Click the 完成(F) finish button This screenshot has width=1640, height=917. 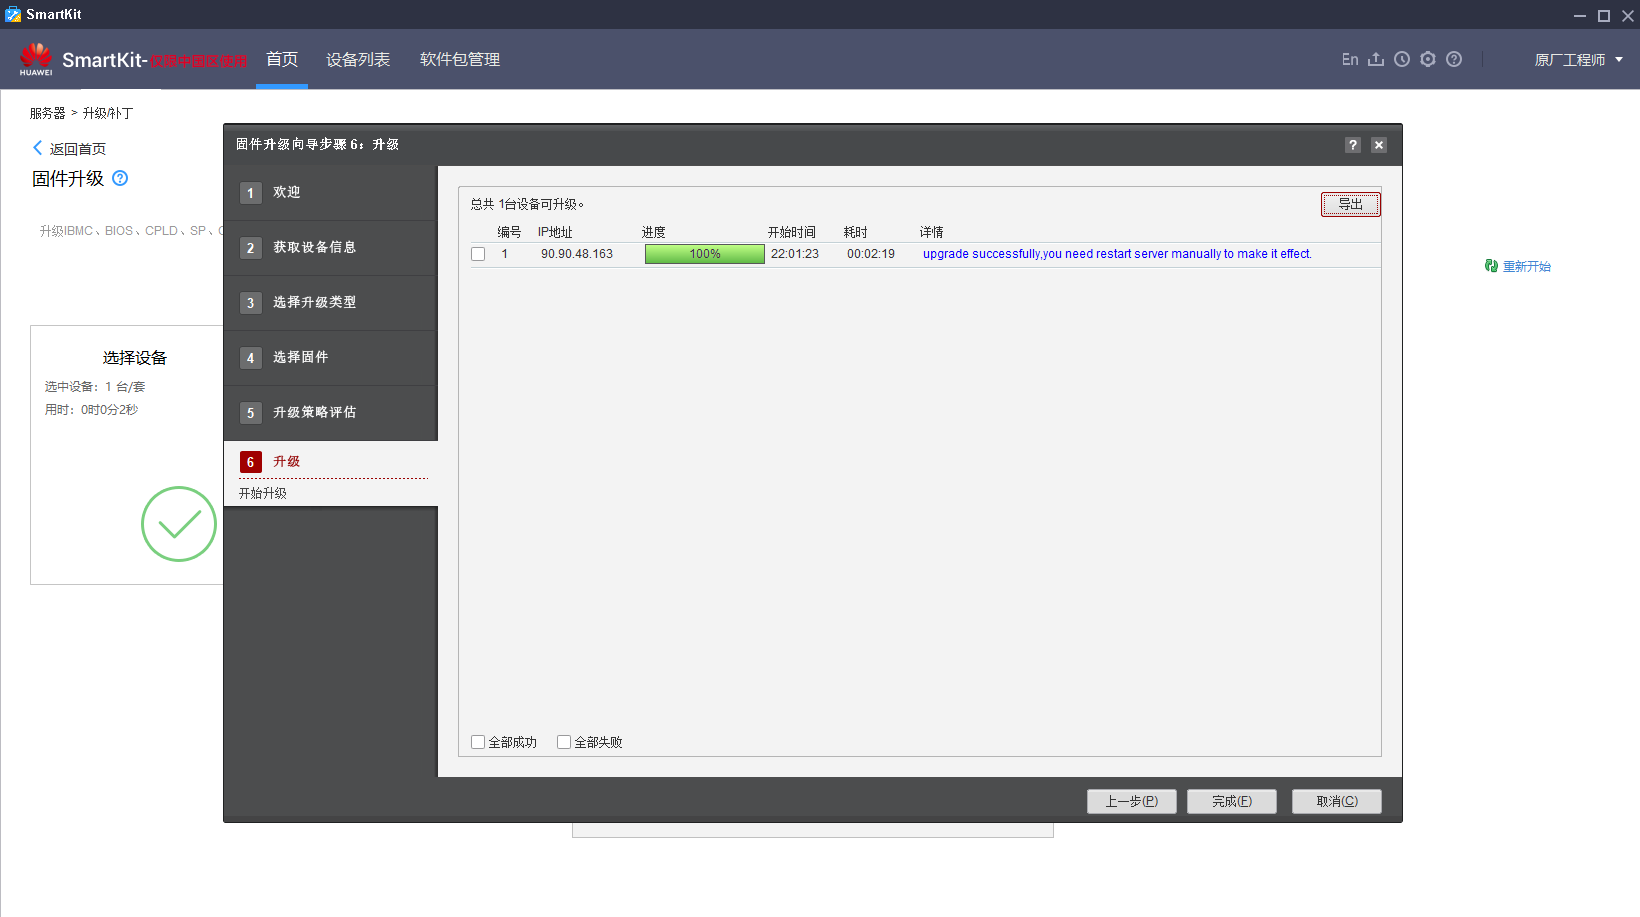(1232, 801)
